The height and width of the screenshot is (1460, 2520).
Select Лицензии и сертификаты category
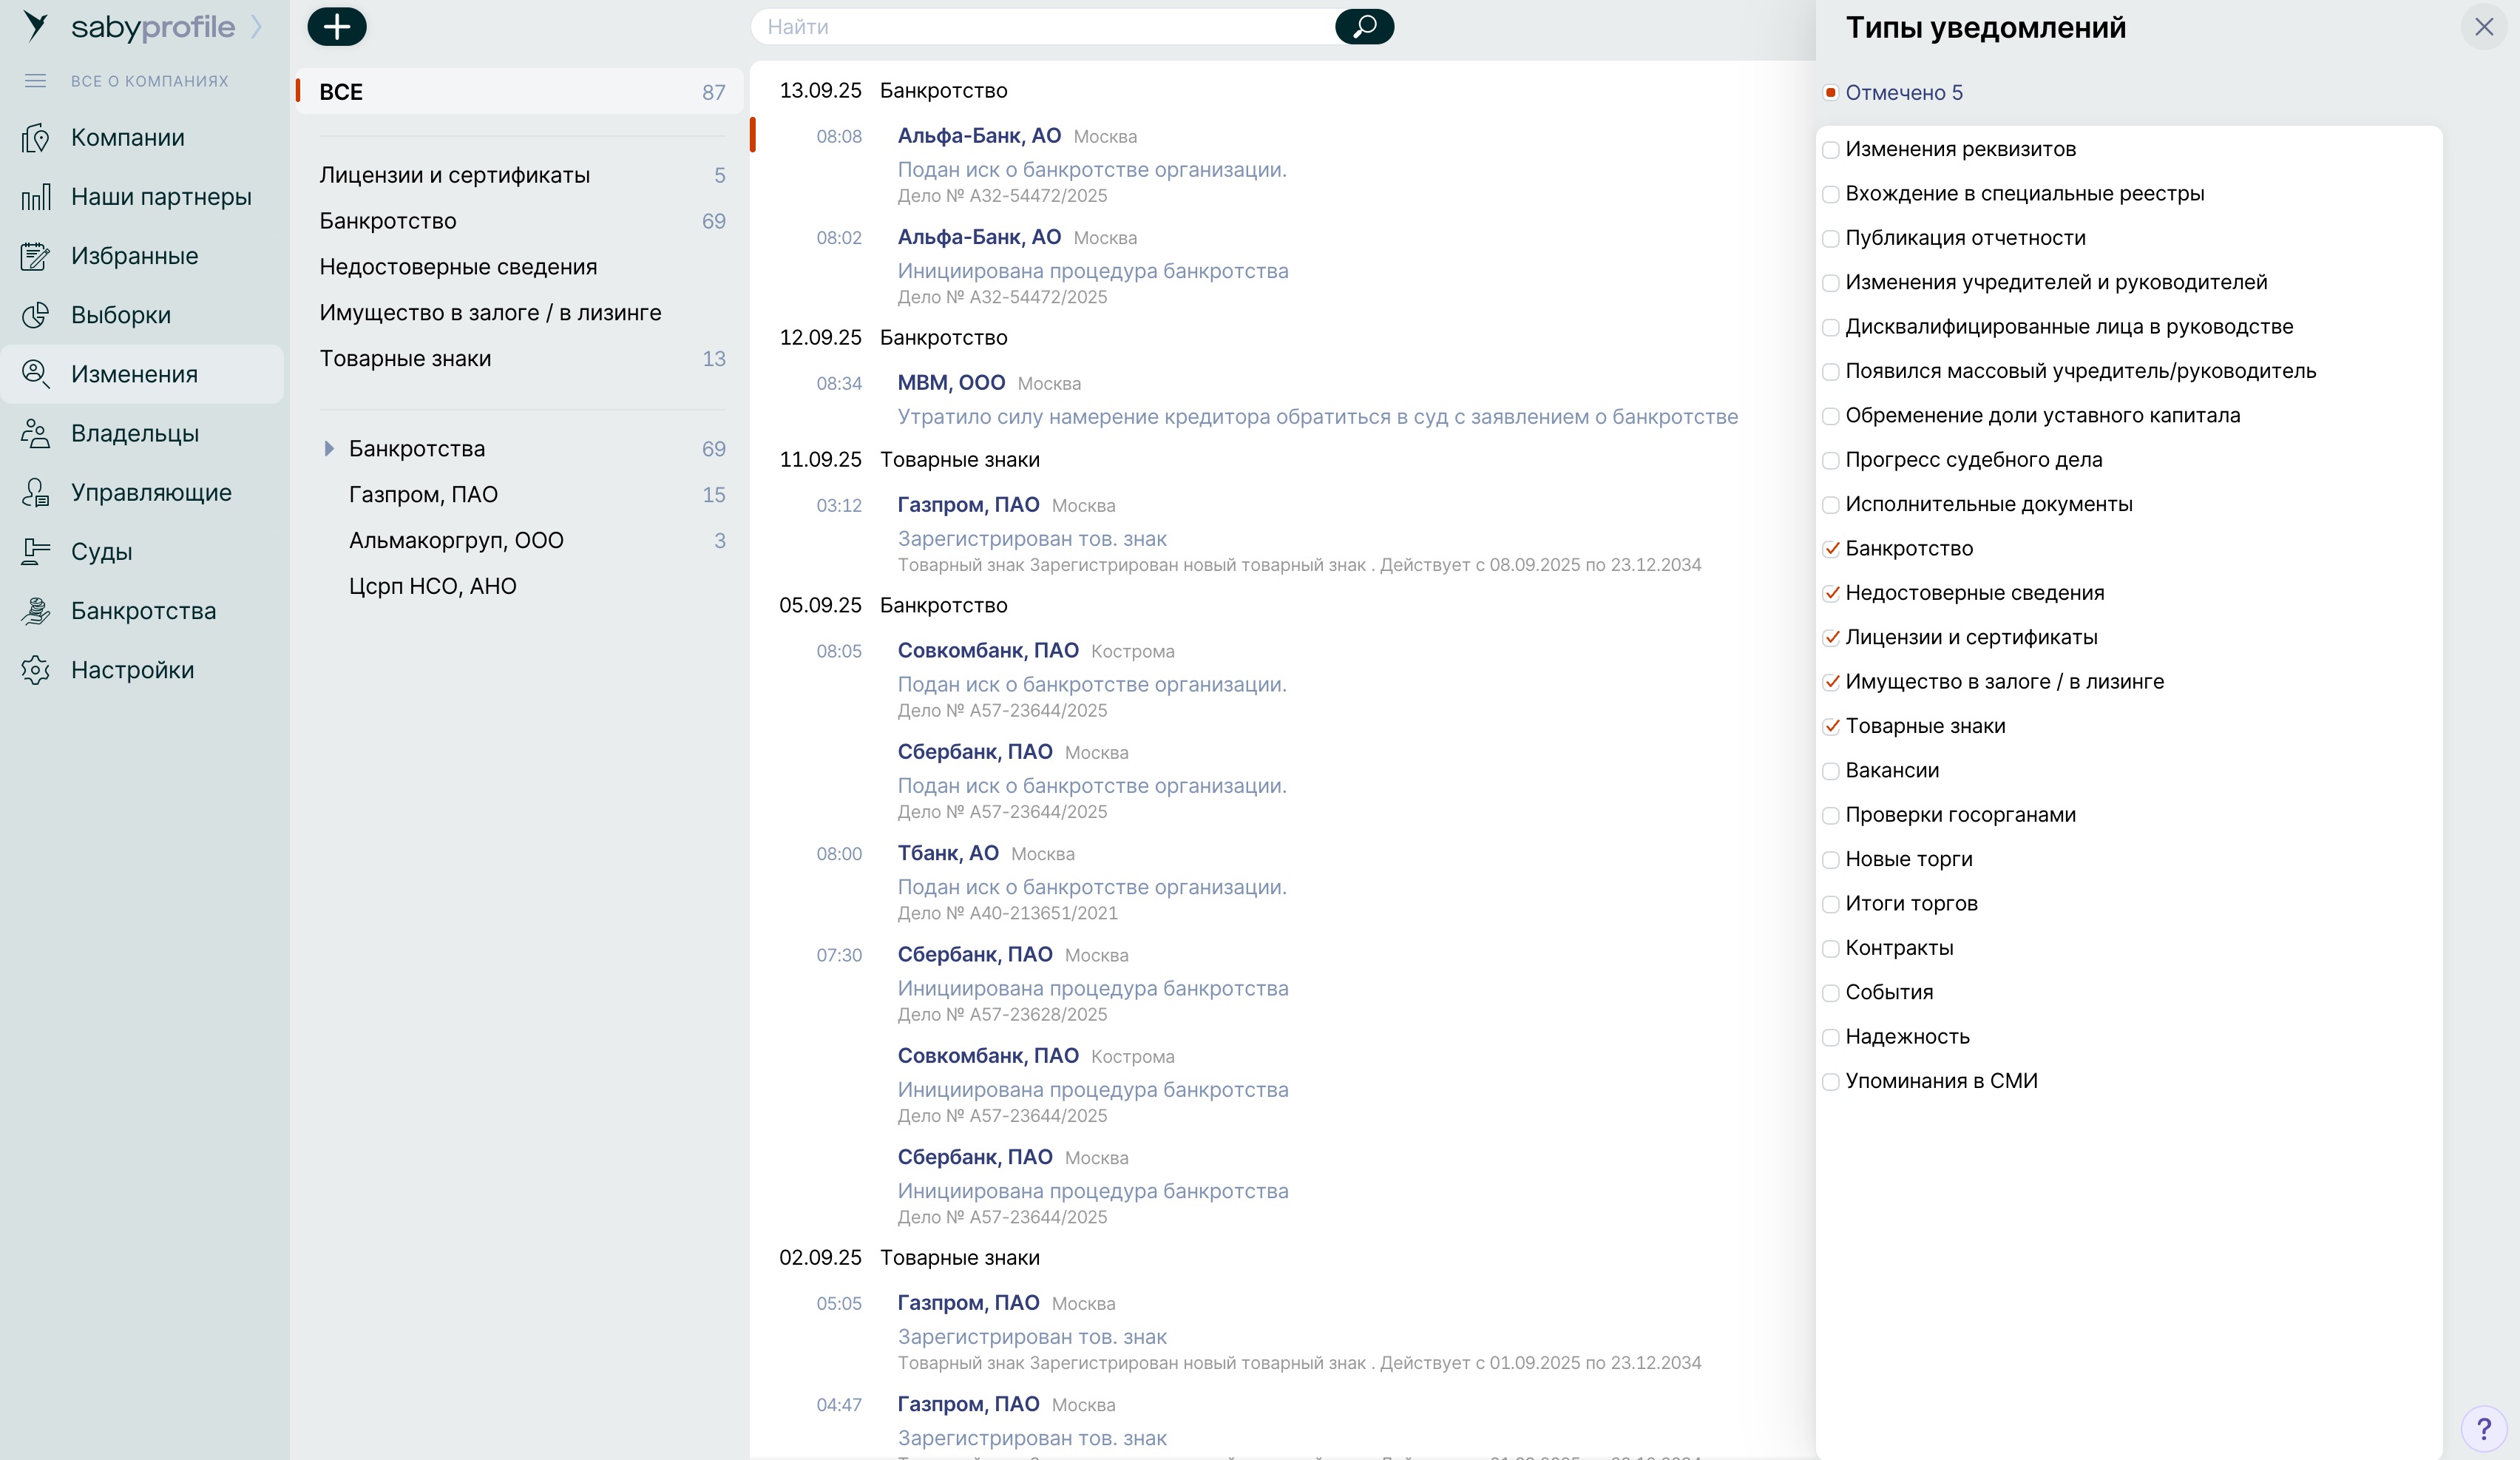[x=454, y=175]
